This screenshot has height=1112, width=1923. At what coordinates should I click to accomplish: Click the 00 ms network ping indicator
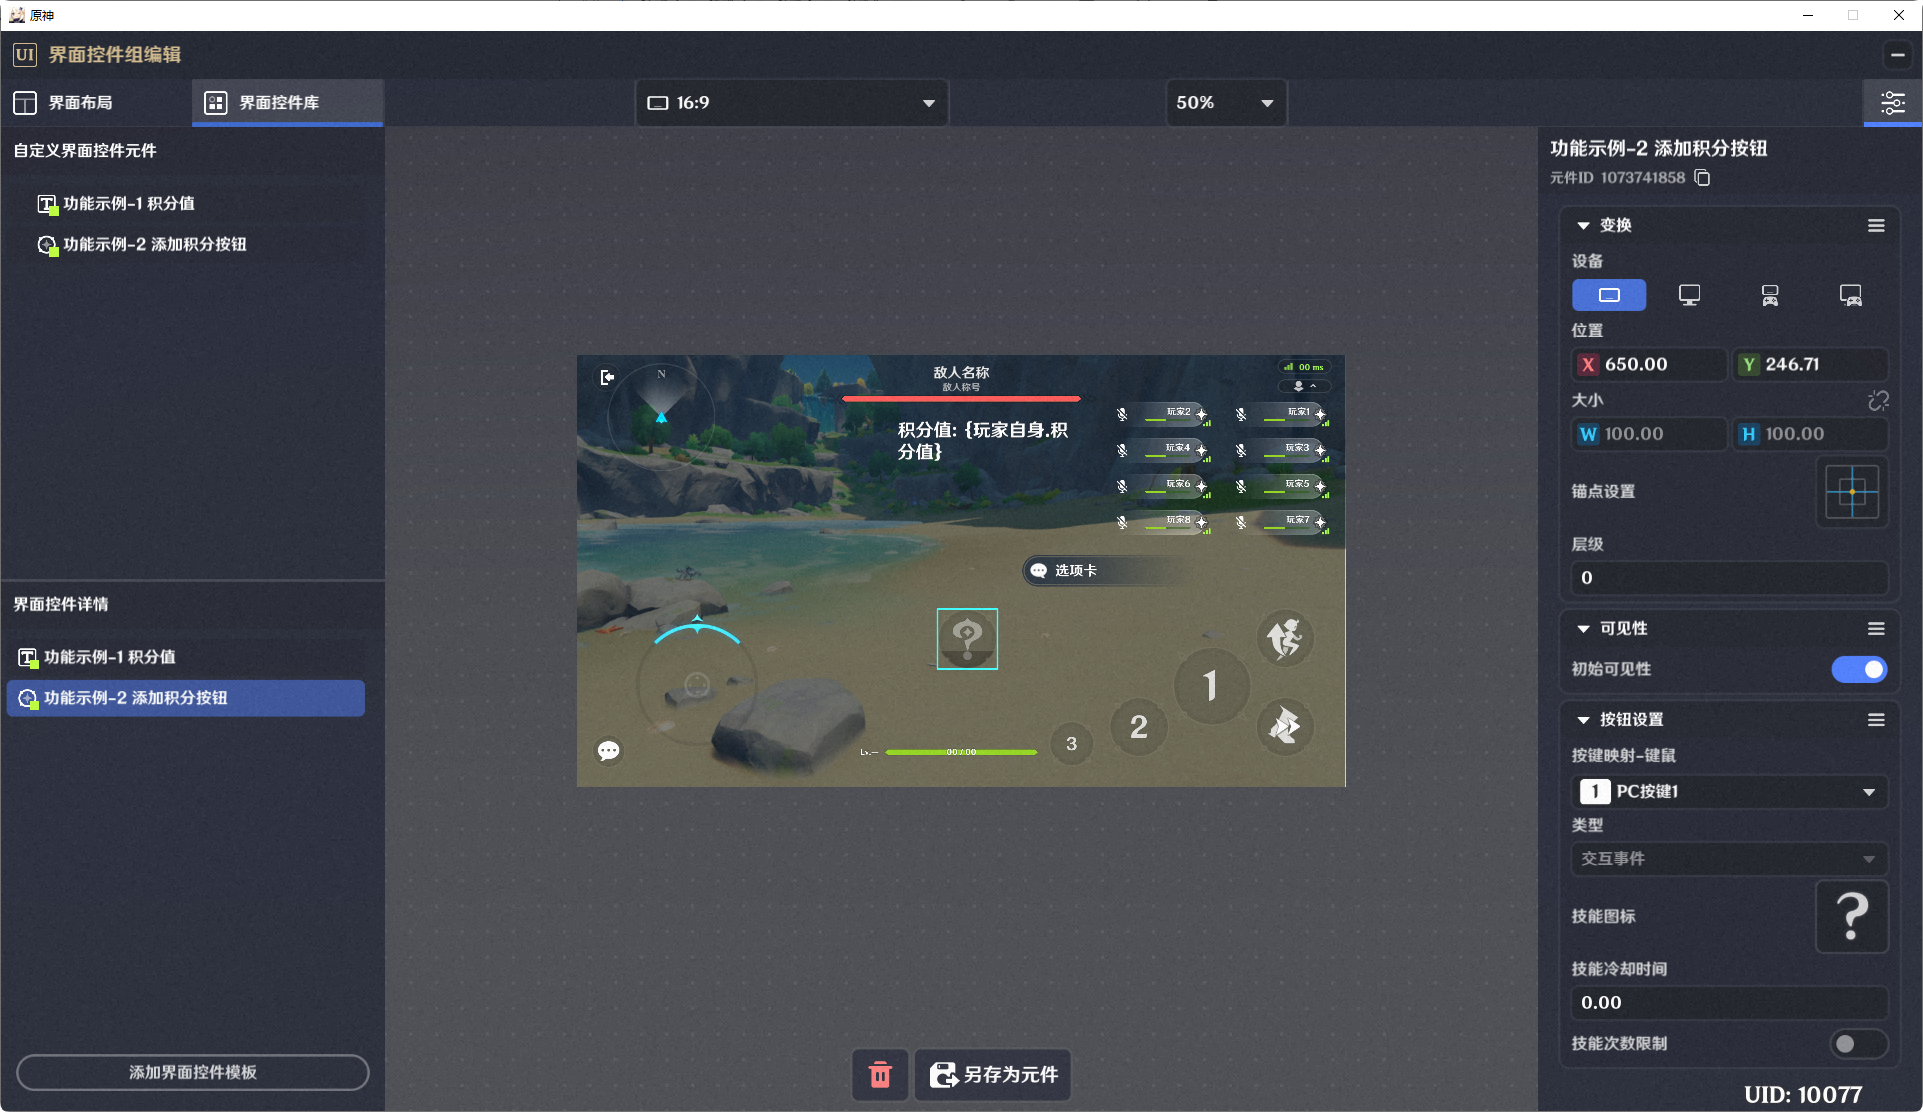tap(1304, 367)
